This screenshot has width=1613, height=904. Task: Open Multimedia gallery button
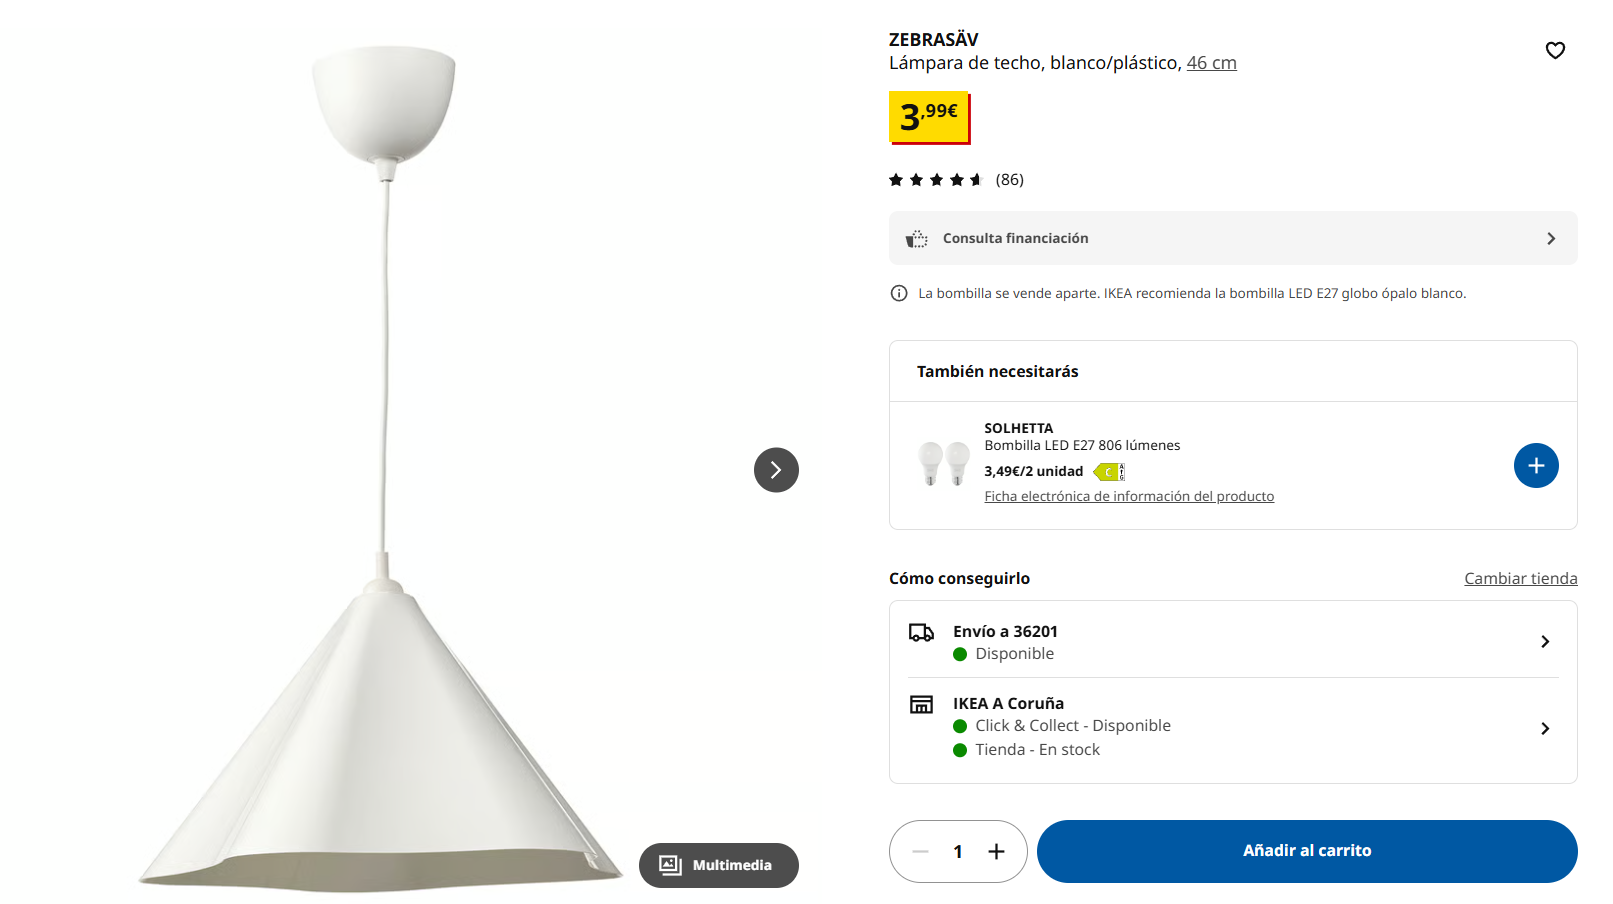click(x=718, y=865)
